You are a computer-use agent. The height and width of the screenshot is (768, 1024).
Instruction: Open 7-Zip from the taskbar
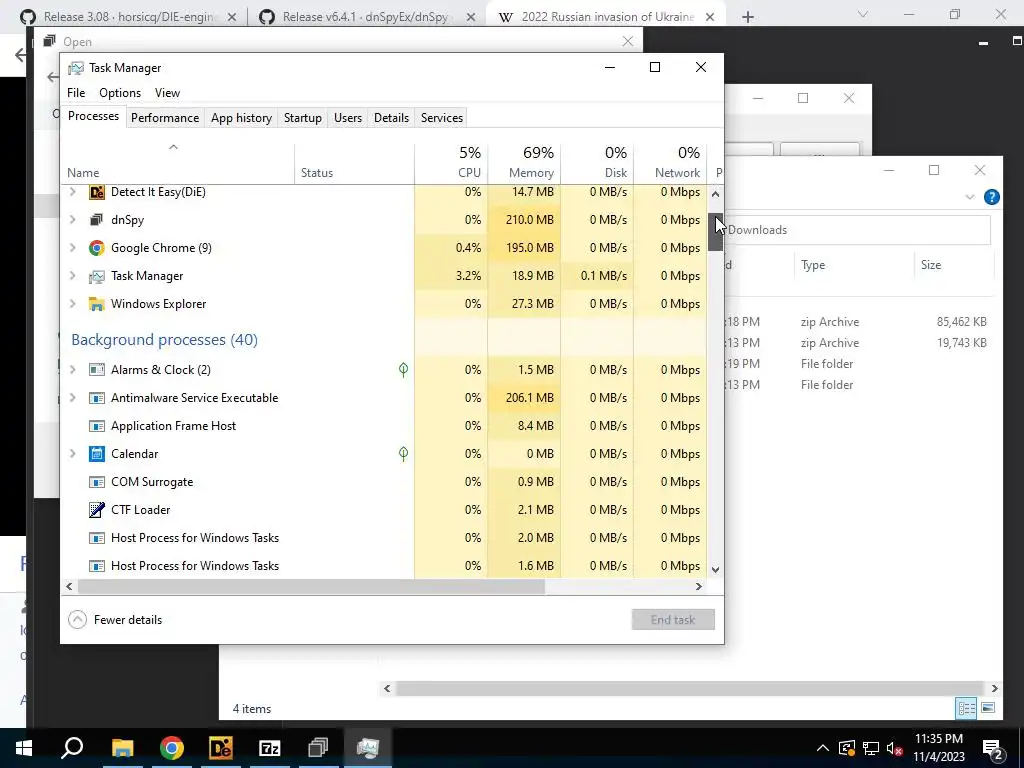270,748
